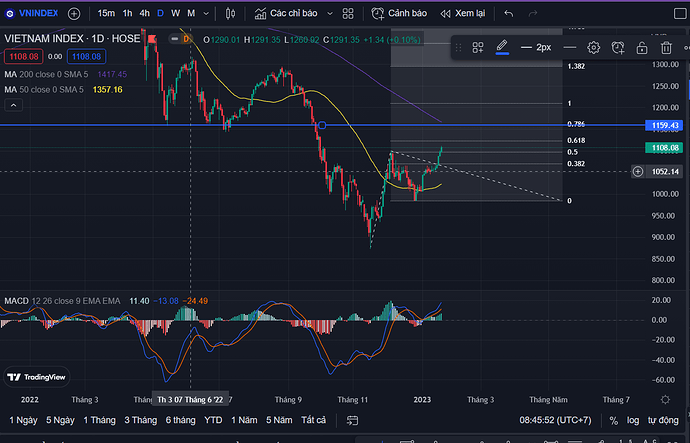The height and width of the screenshot is (443, 690).
Task: Select the 1h timeframe
Action: coord(127,14)
